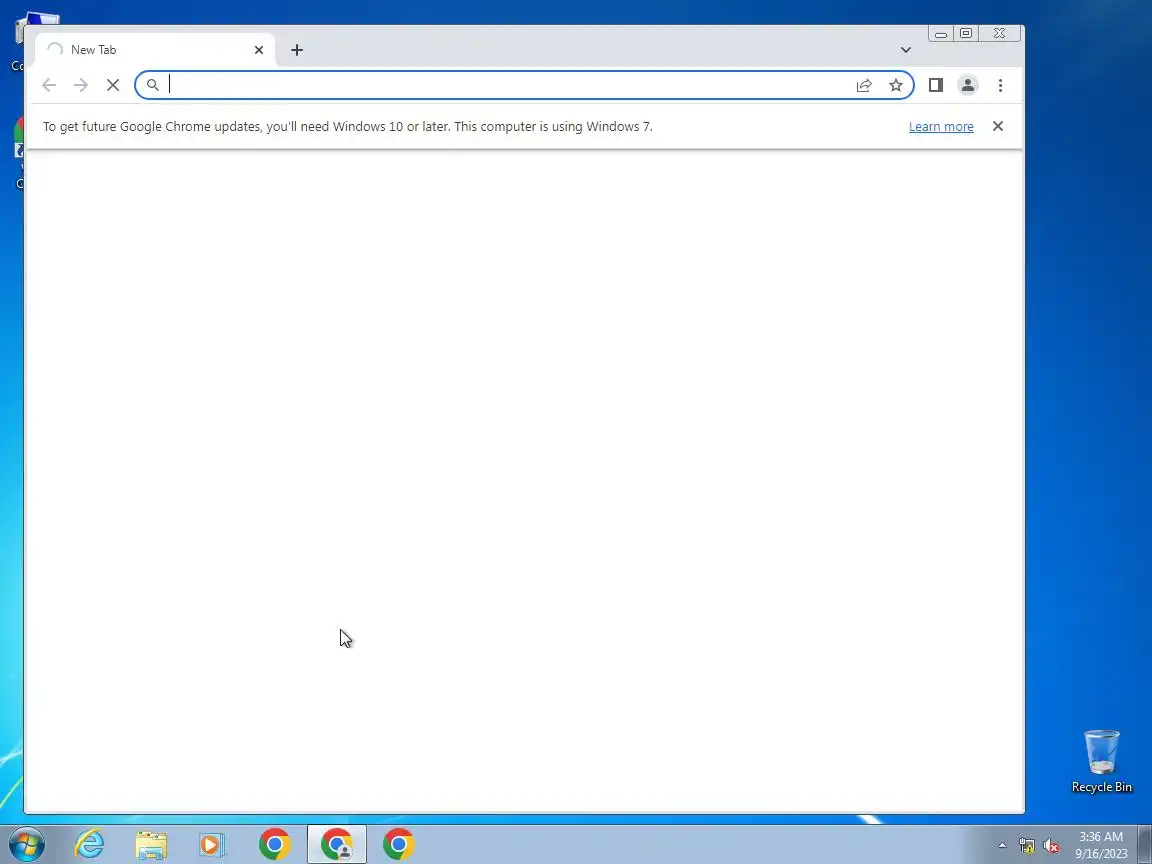The width and height of the screenshot is (1152, 864).
Task: Click the Show desktop strip
Action: [x=1145, y=844]
